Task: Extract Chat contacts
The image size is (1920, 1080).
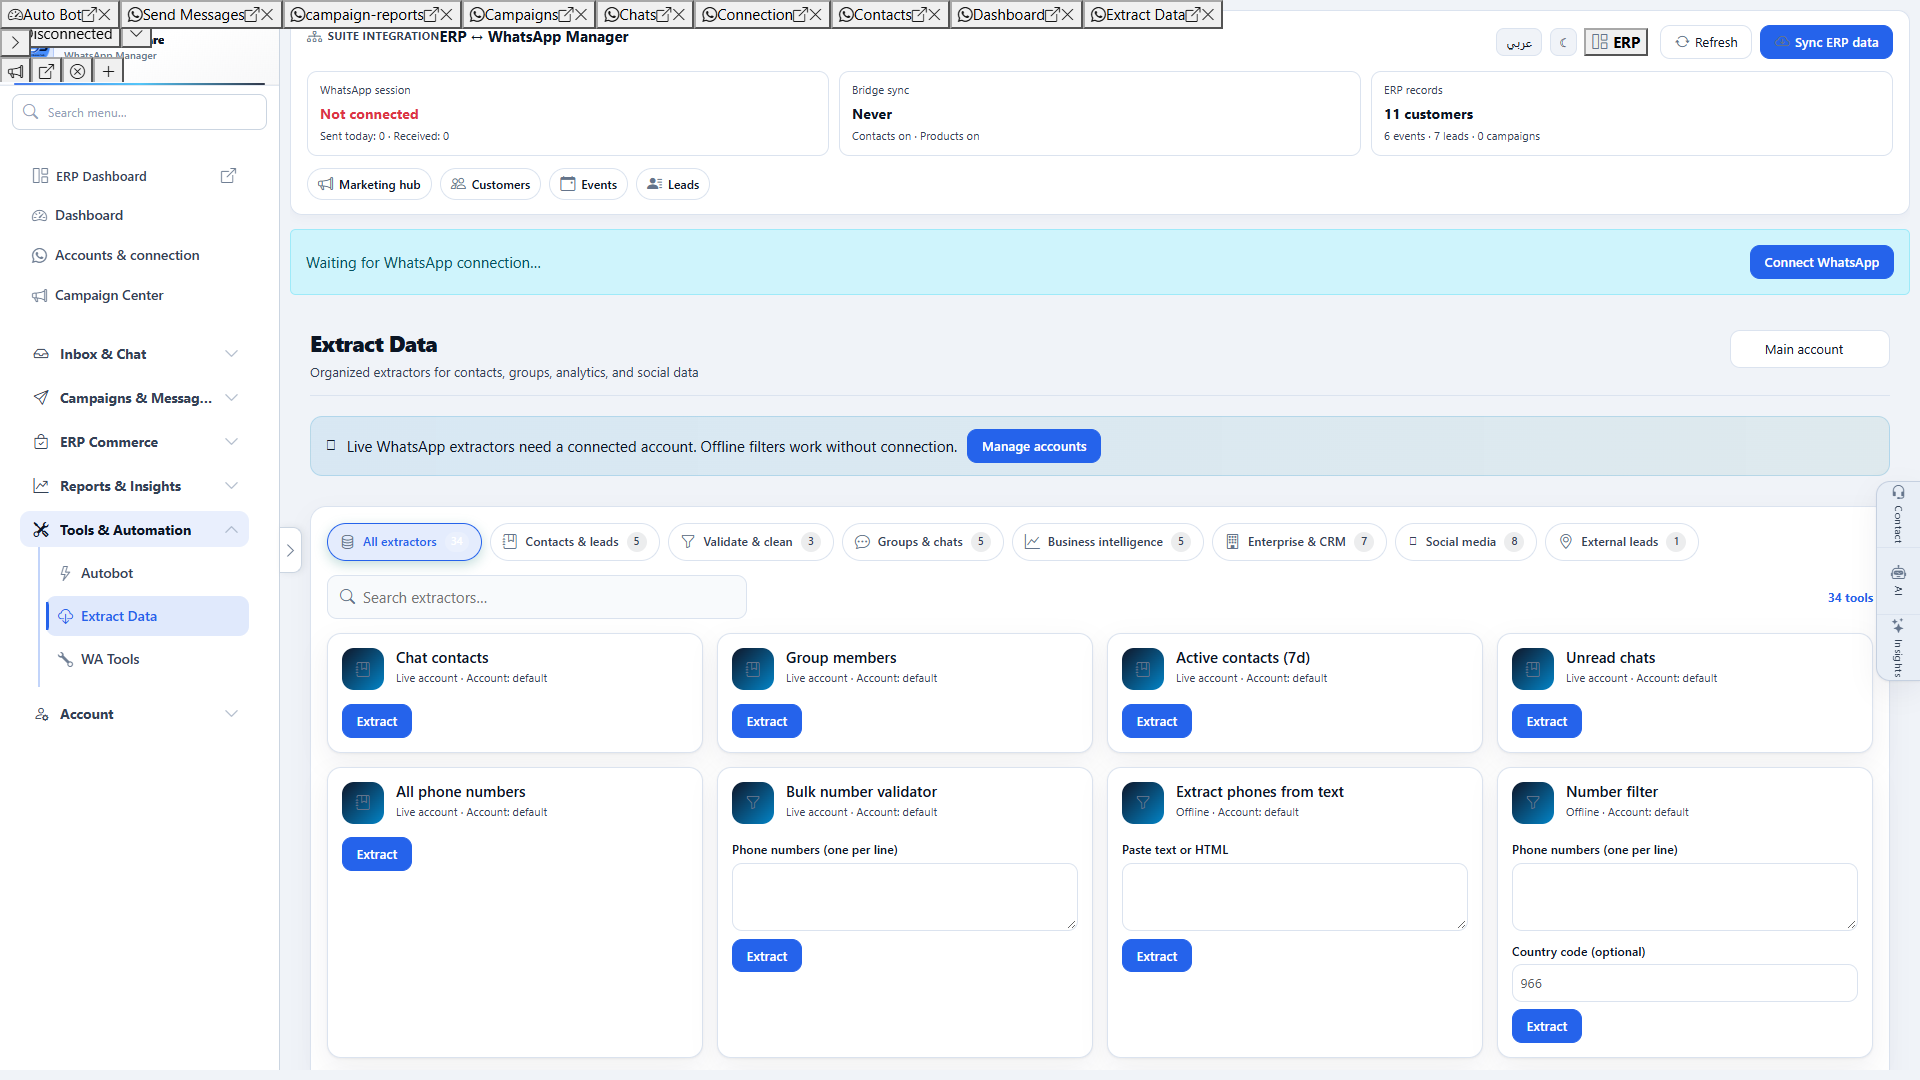Action: [377, 721]
